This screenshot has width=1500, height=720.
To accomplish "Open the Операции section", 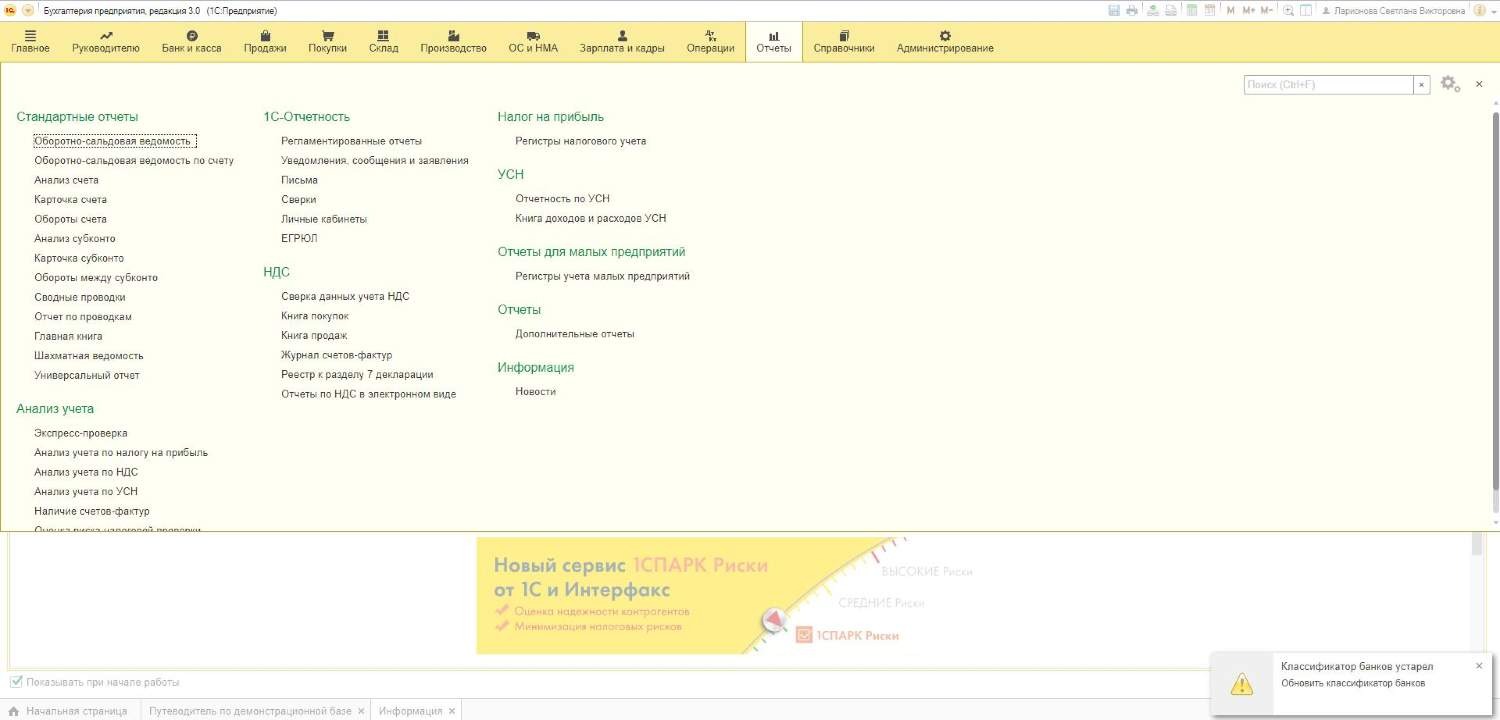I will click(x=711, y=42).
